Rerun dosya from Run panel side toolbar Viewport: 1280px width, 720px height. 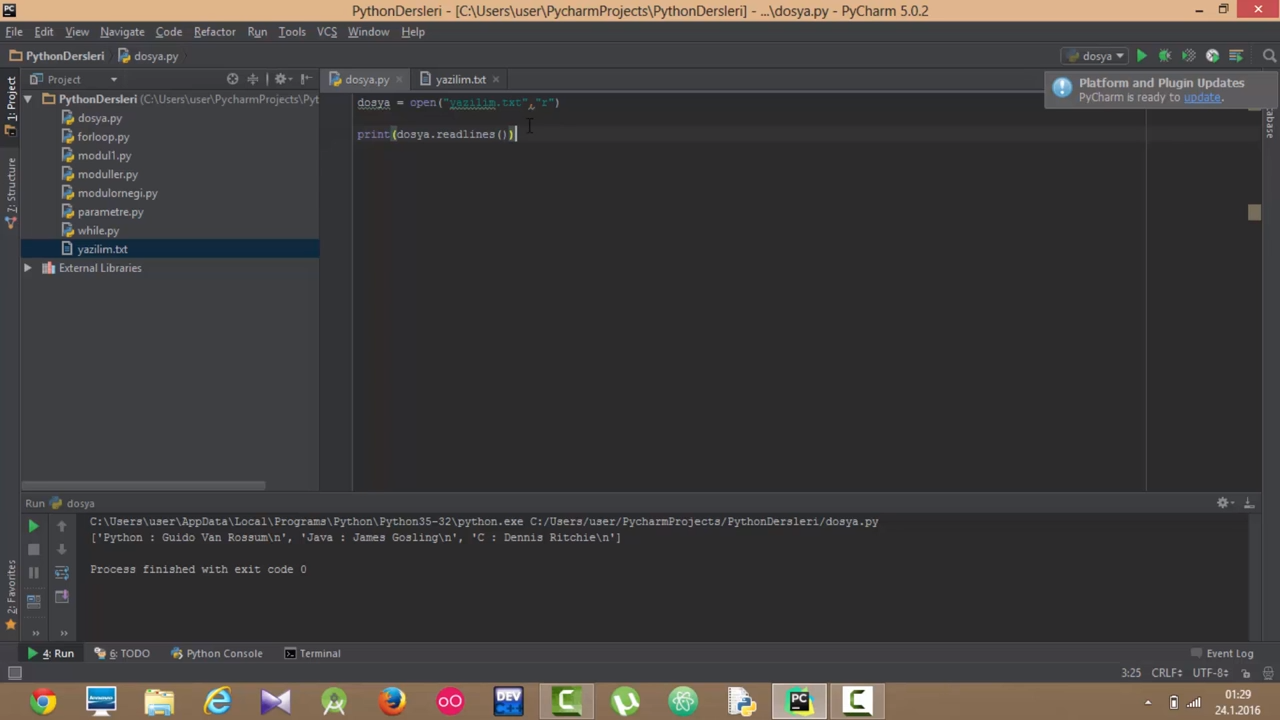[x=33, y=526]
